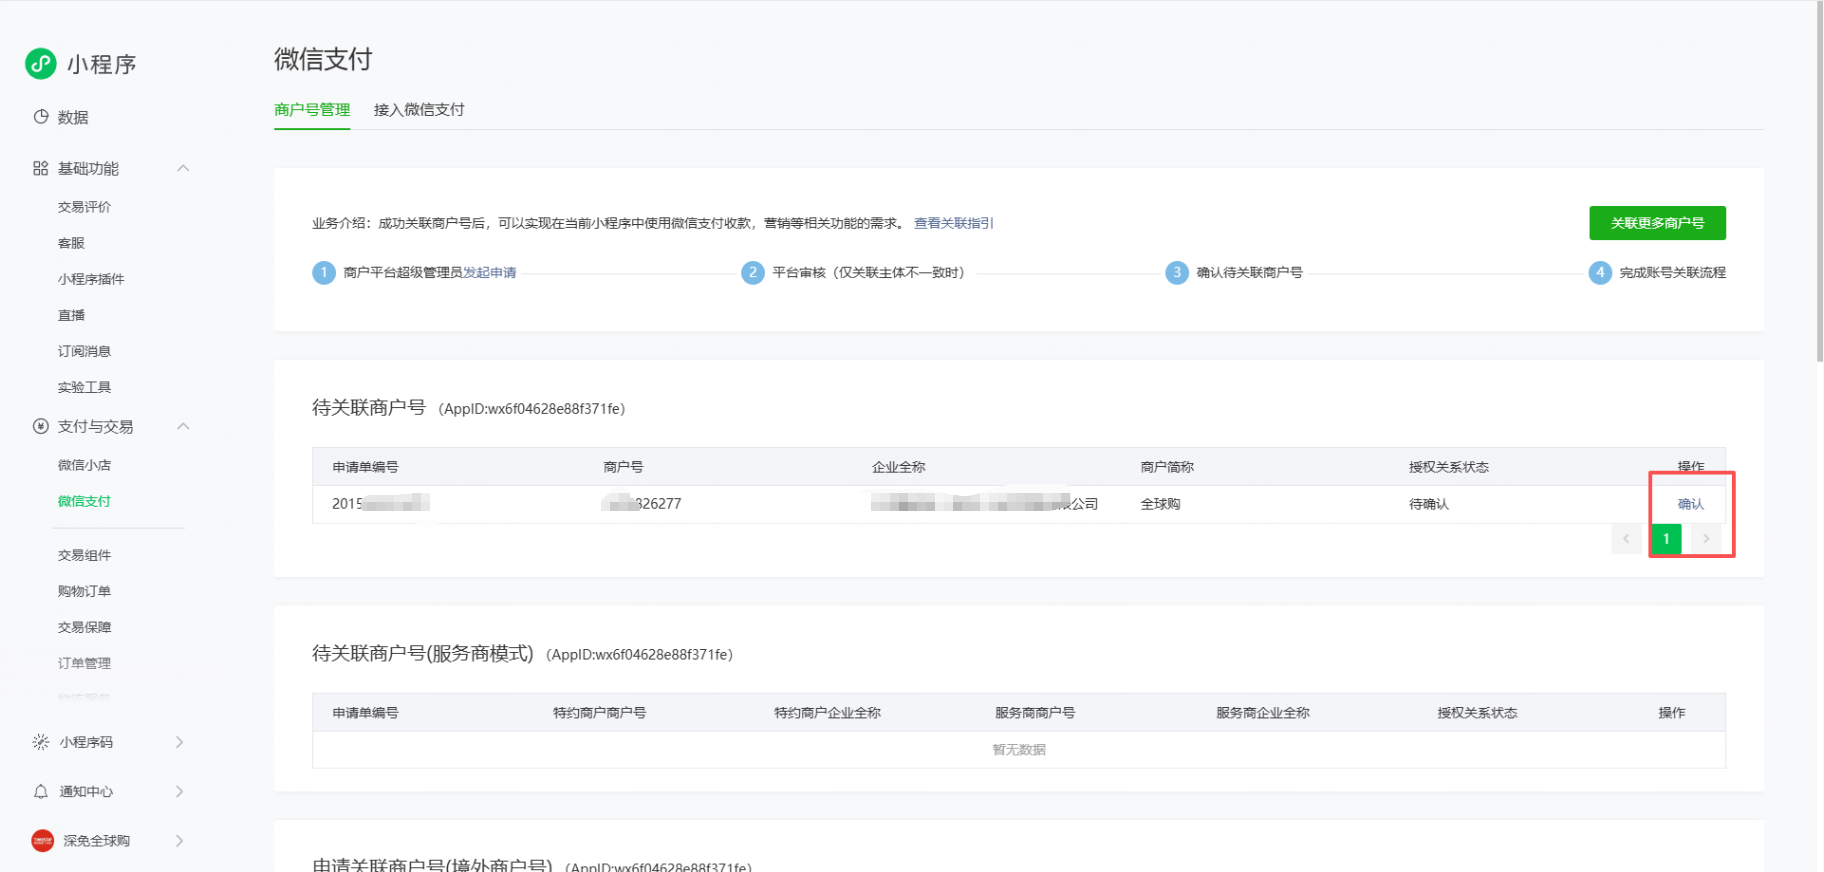Screen dimensions: 1824x872
Task: Click the 特约商户商户号 column header
Action: pyautogui.click(x=599, y=713)
